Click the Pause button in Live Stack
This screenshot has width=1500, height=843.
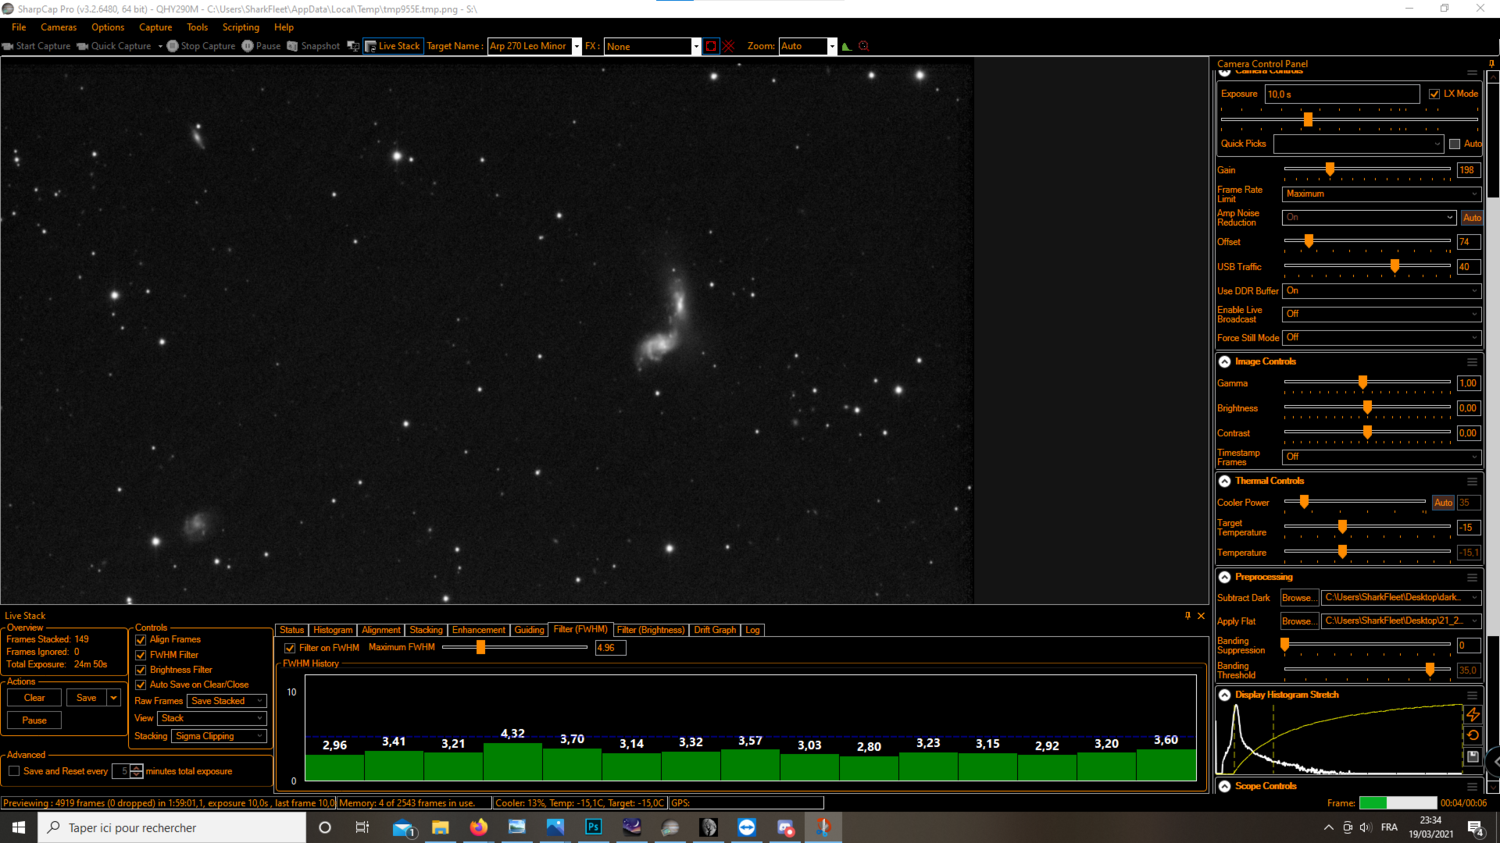pyautogui.click(x=34, y=720)
